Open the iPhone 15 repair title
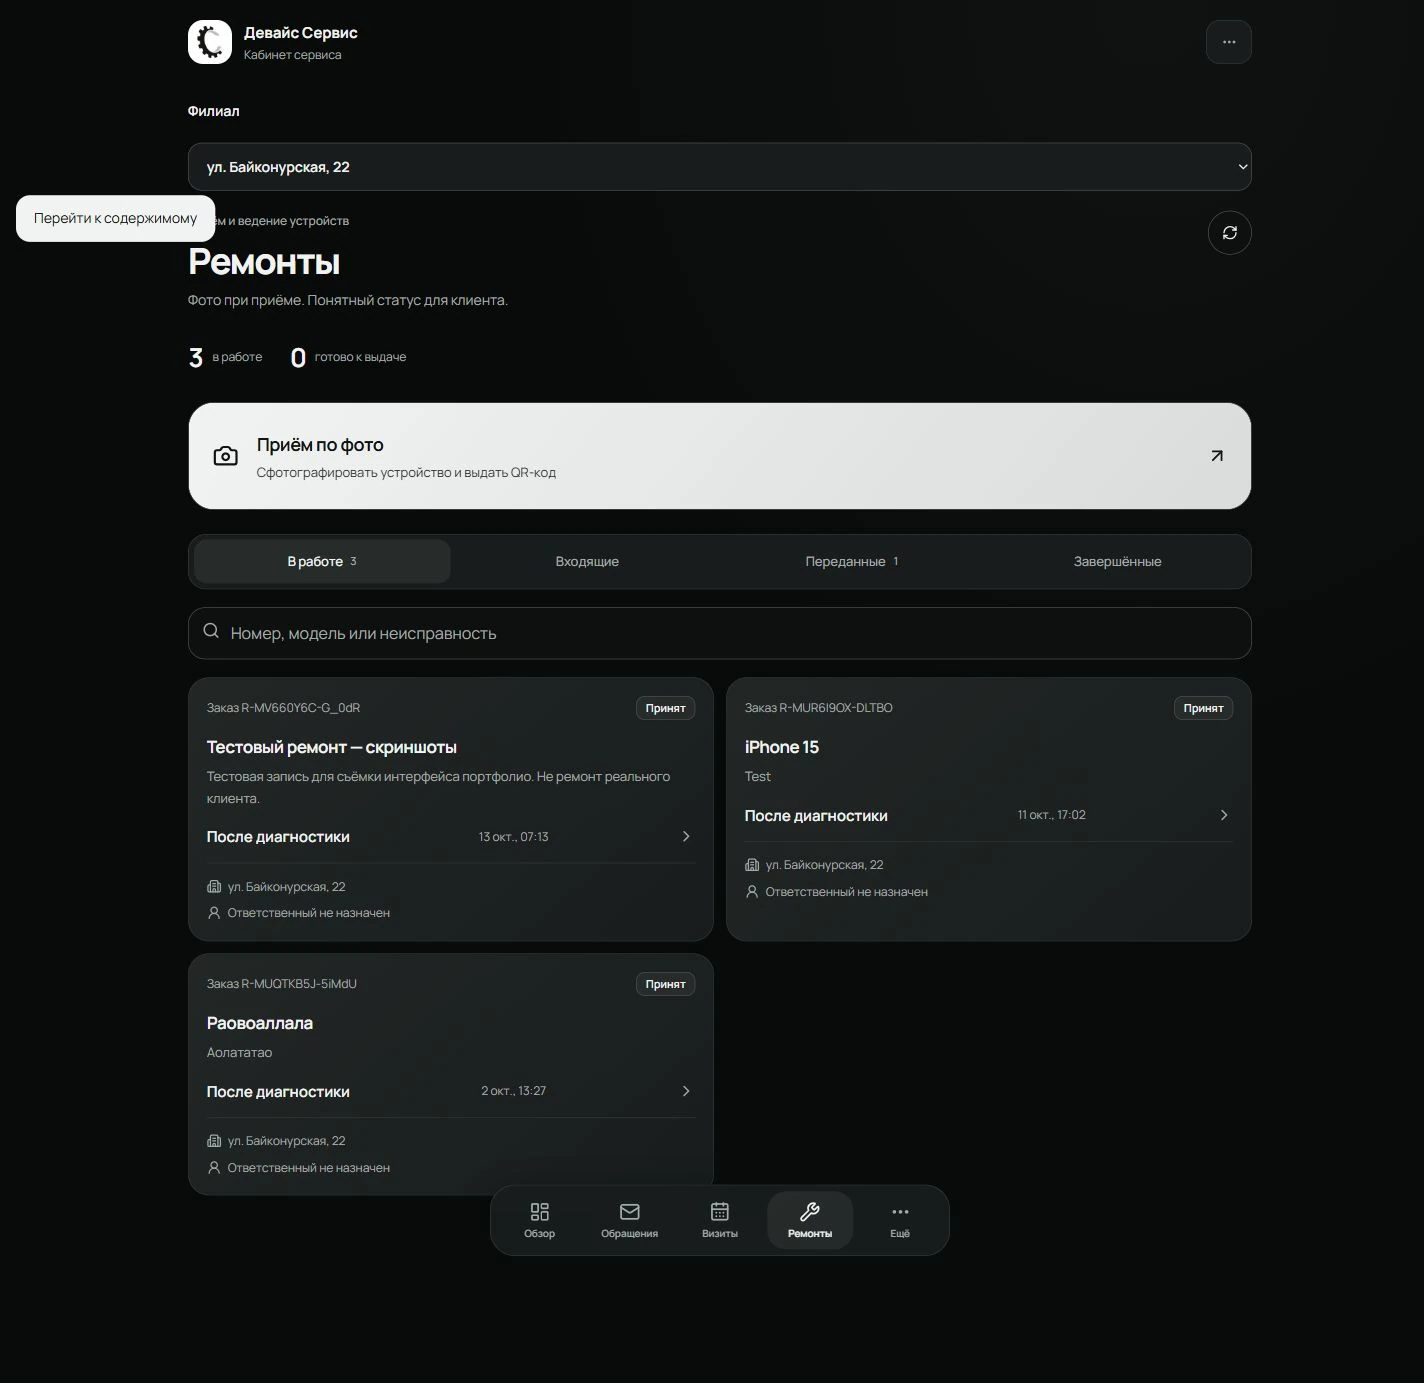Viewport: 1424px width, 1383px height. point(781,747)
